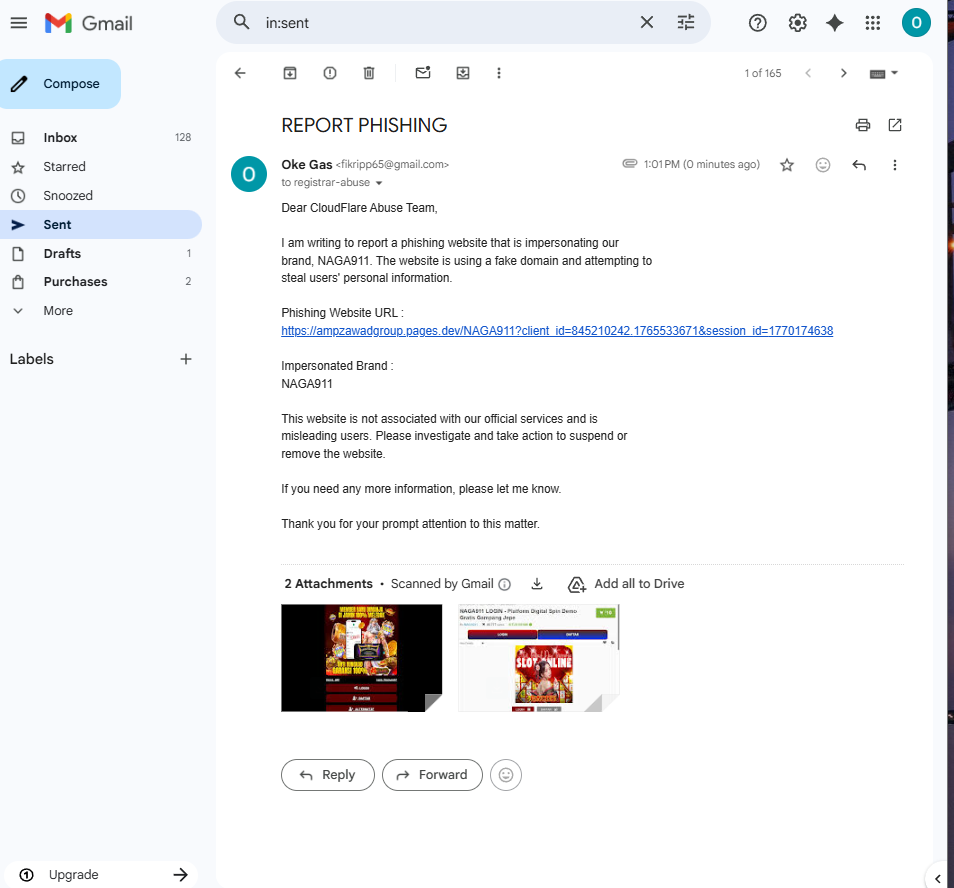
Task: Show recipient details dropdown arrow
Action: pyautogui.click(x=379, y=183)
